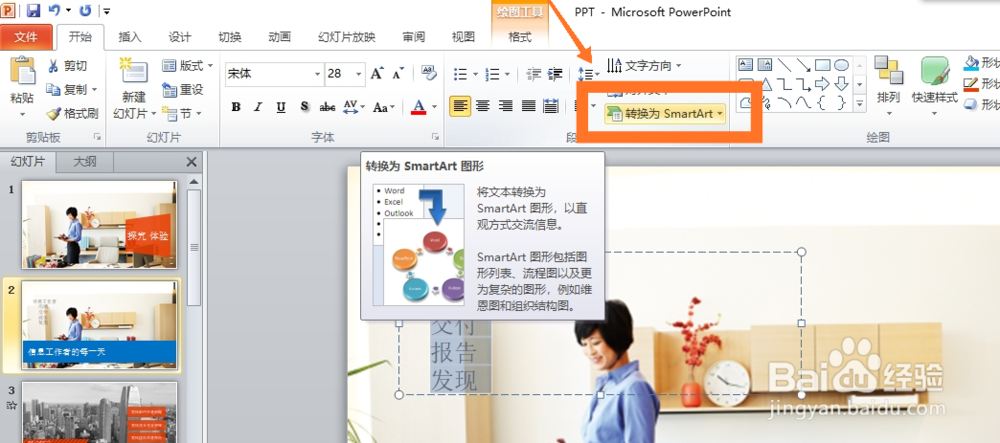
Task: Select slide 3 city skyline thumbnail
Action: [x=99, y=412]
